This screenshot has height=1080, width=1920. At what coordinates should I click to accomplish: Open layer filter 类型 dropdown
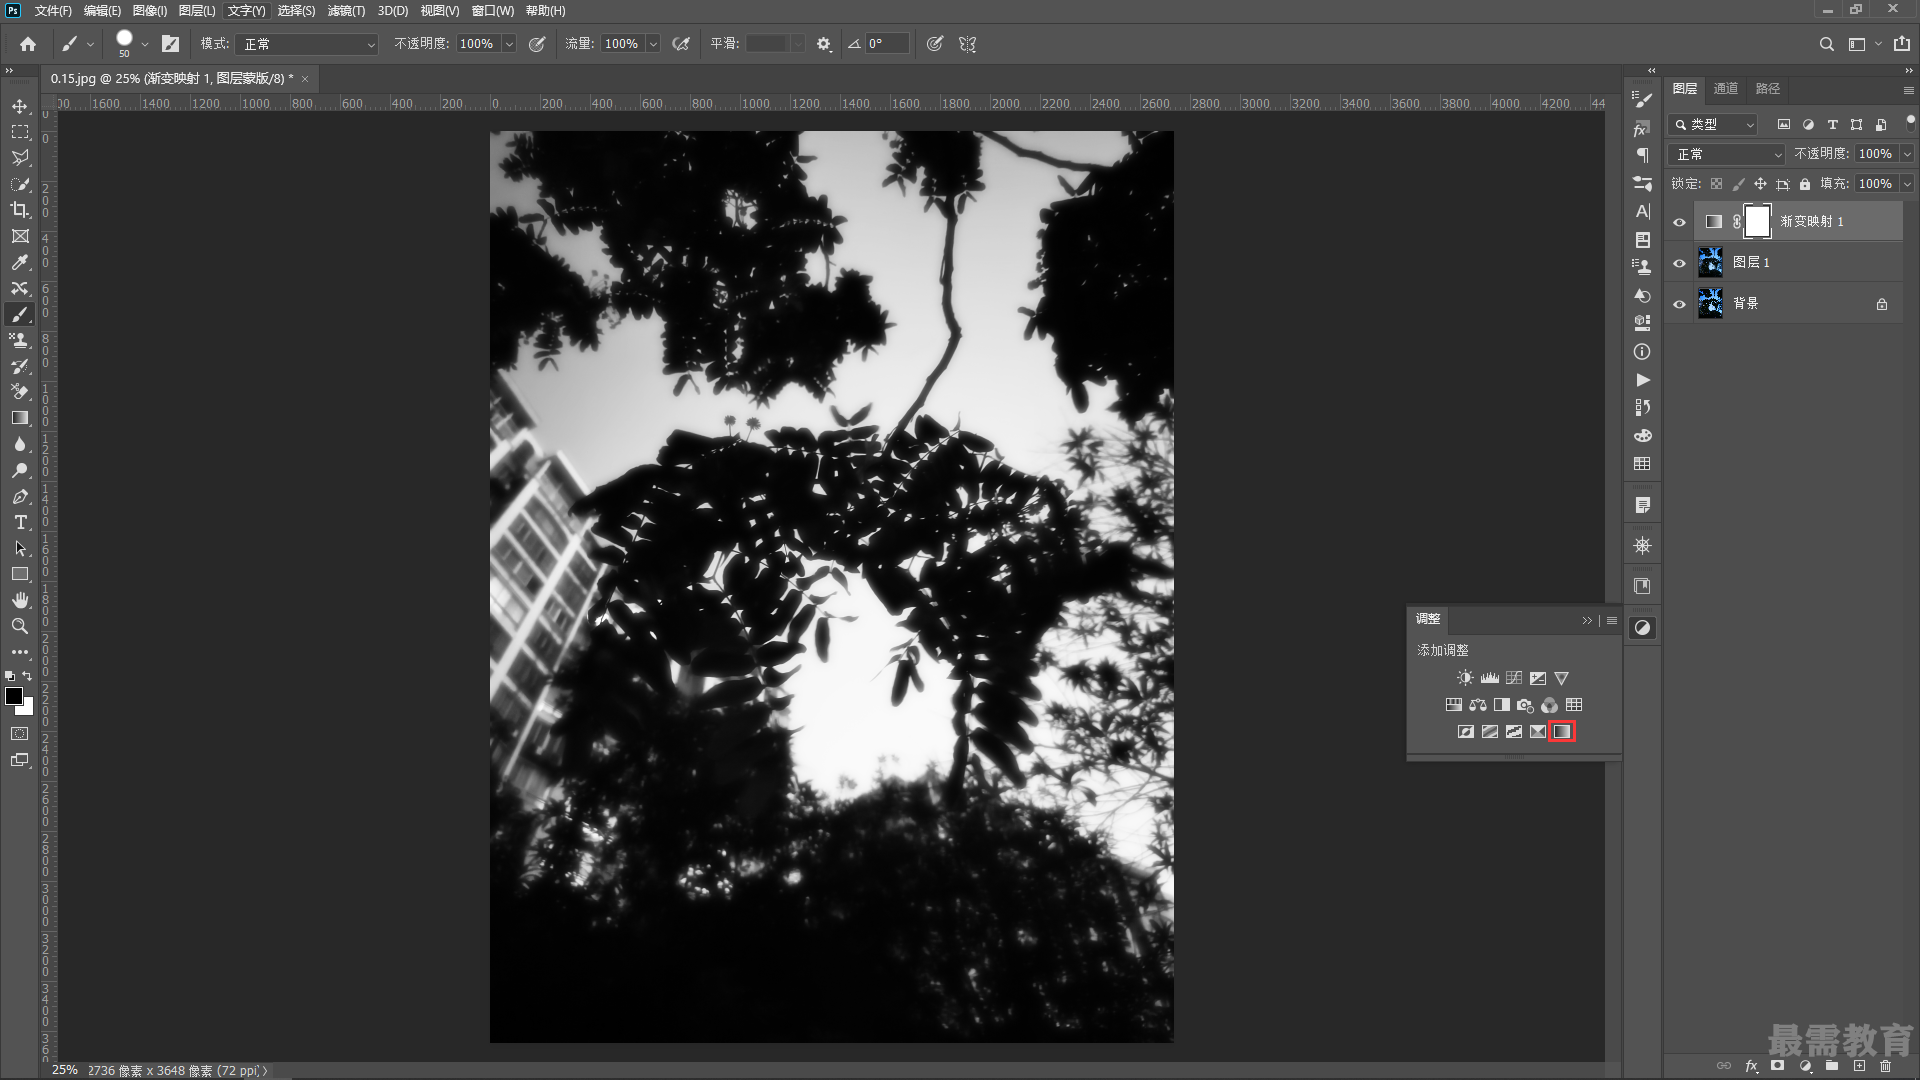tap(1713, 125)
